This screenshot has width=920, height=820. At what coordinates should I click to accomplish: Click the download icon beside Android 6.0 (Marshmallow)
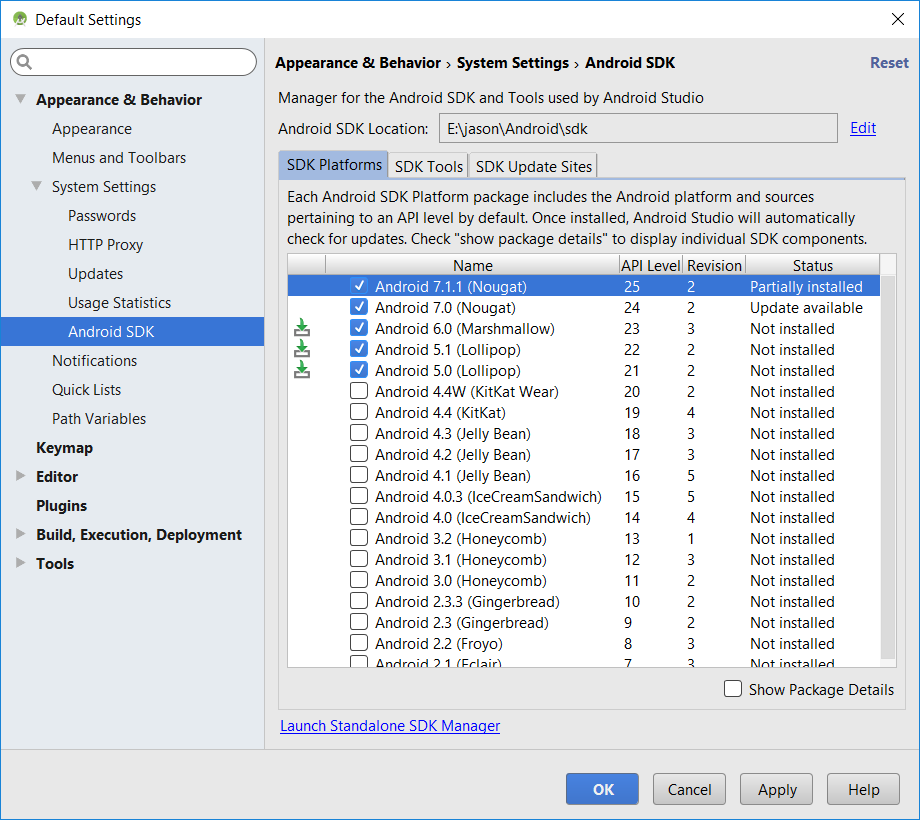pos(302,328)
